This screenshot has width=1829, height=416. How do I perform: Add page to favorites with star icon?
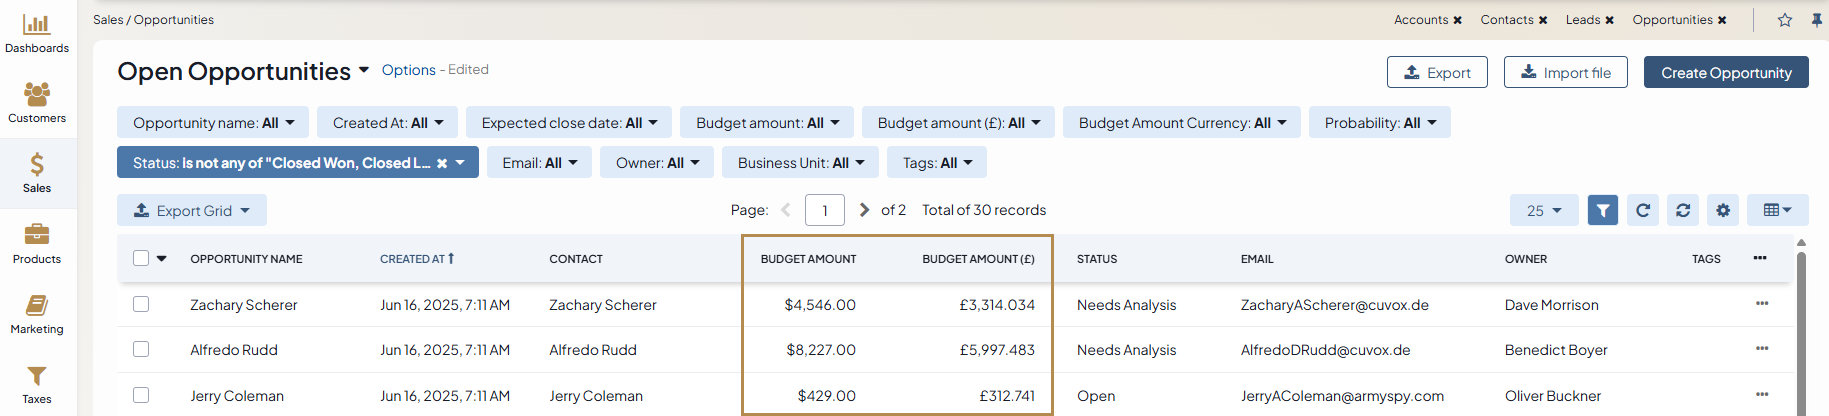pyautogui.click(x=1784, y=20)
